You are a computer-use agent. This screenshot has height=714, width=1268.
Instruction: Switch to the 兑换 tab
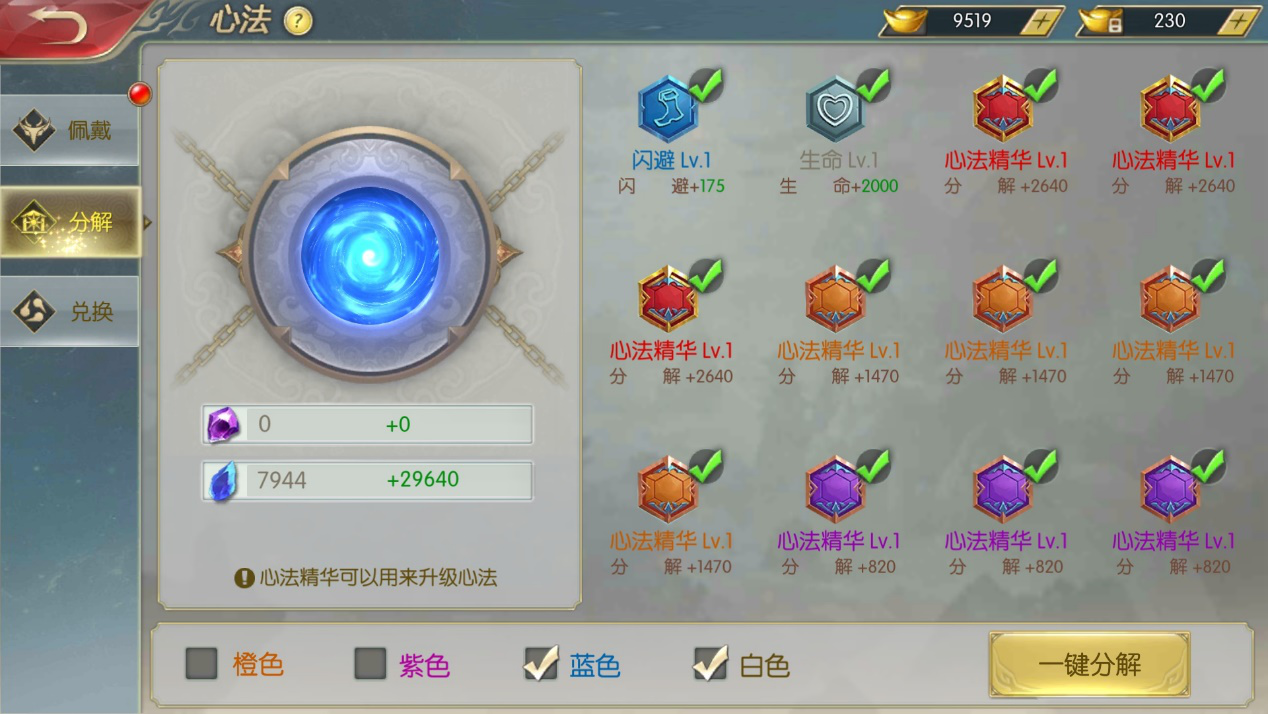[69, 311]
